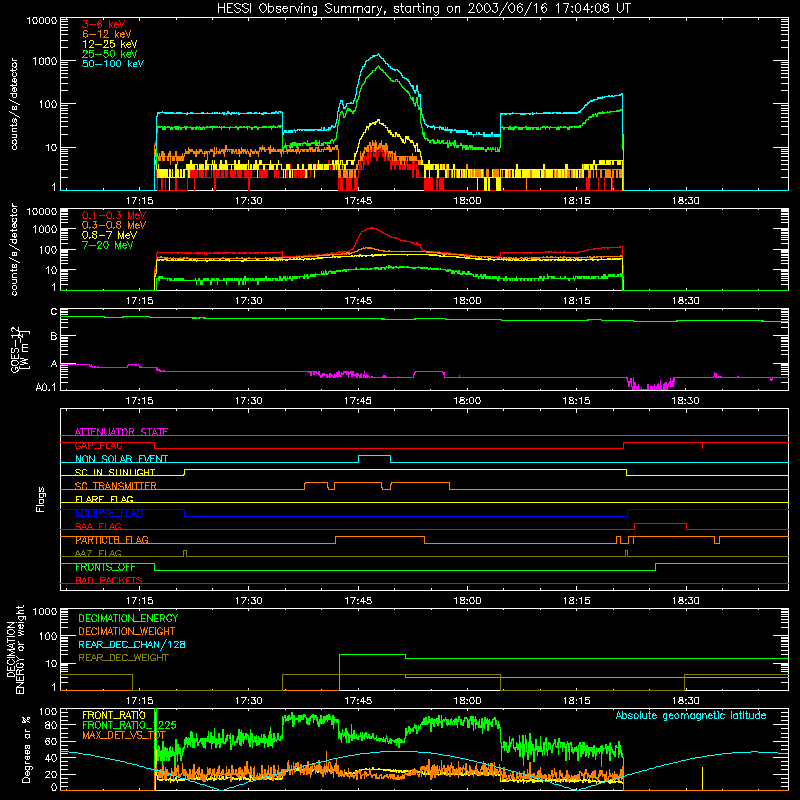This screenshot has width=800, height=800.
Task: Select the 6-12 keV legend label
Action: click(107, 34)
